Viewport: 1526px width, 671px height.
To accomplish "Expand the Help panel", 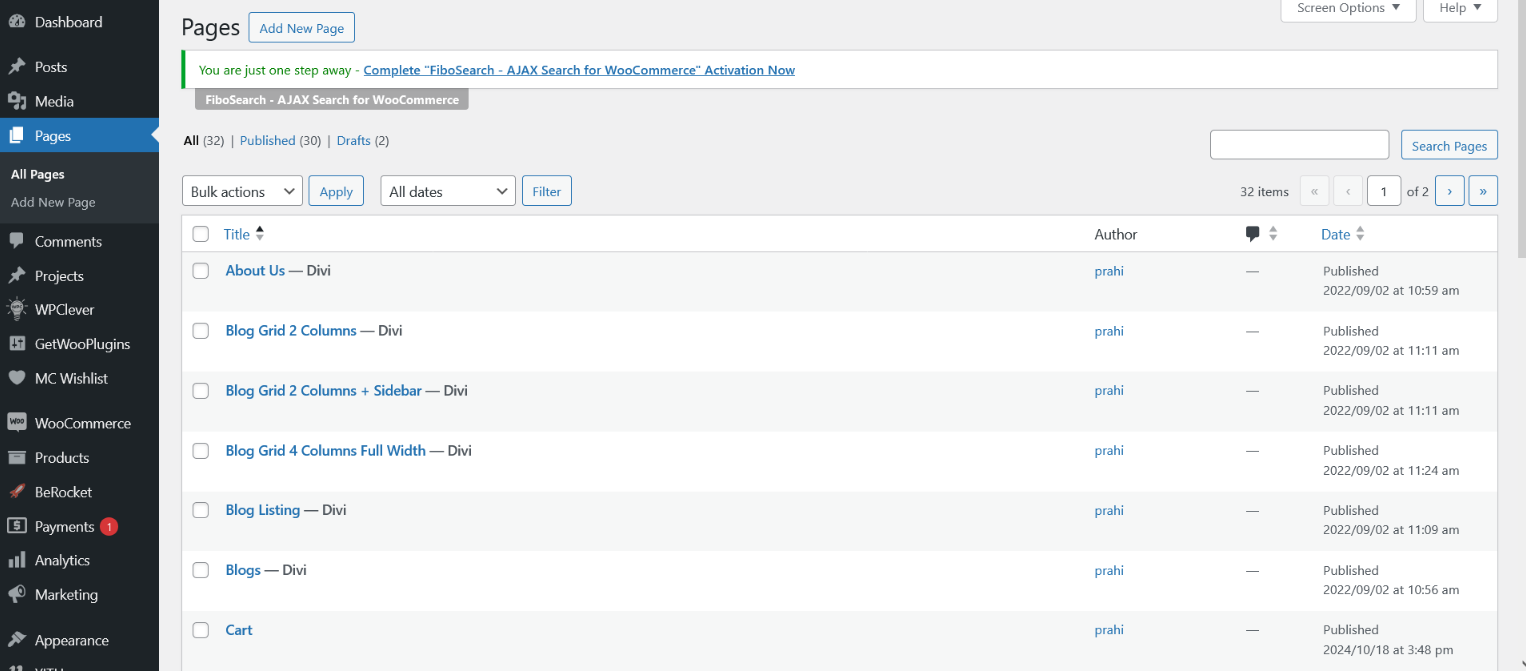I will pyautogui.click(x=1461, y=9).
